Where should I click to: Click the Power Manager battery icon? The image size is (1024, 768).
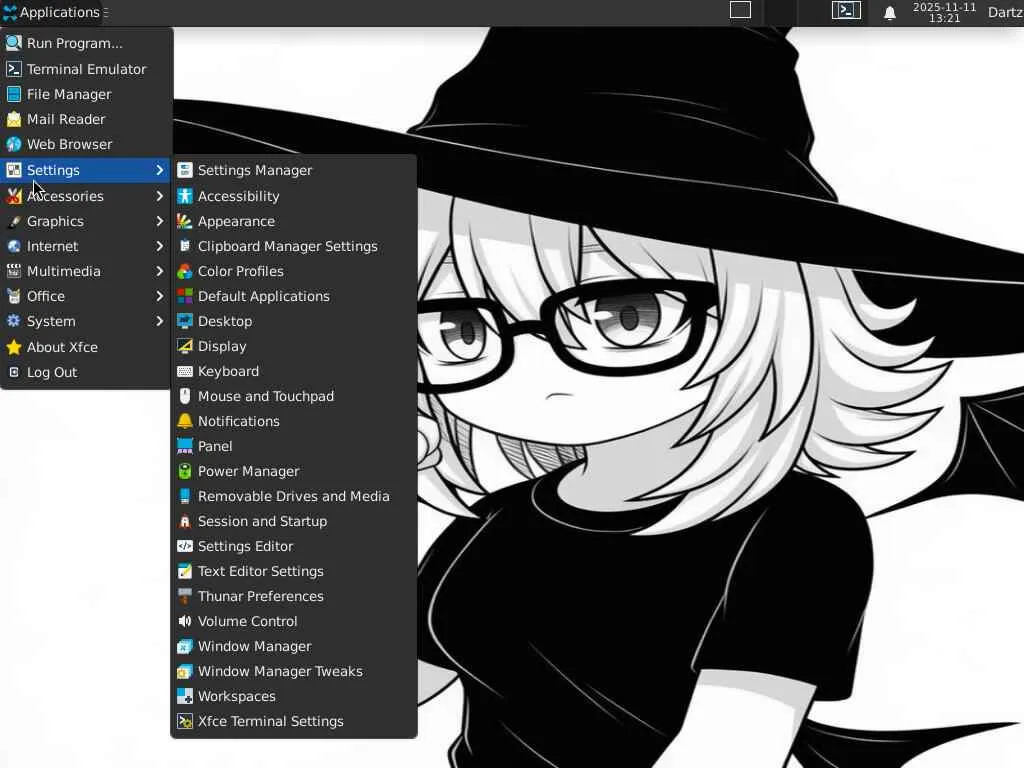pos(185,471)
